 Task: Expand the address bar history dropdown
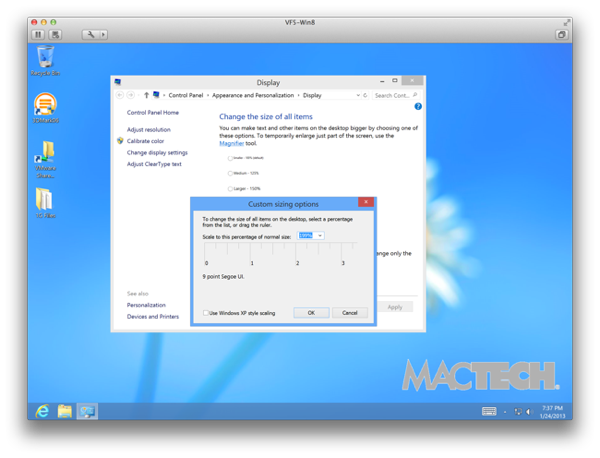tap(358, 95)
